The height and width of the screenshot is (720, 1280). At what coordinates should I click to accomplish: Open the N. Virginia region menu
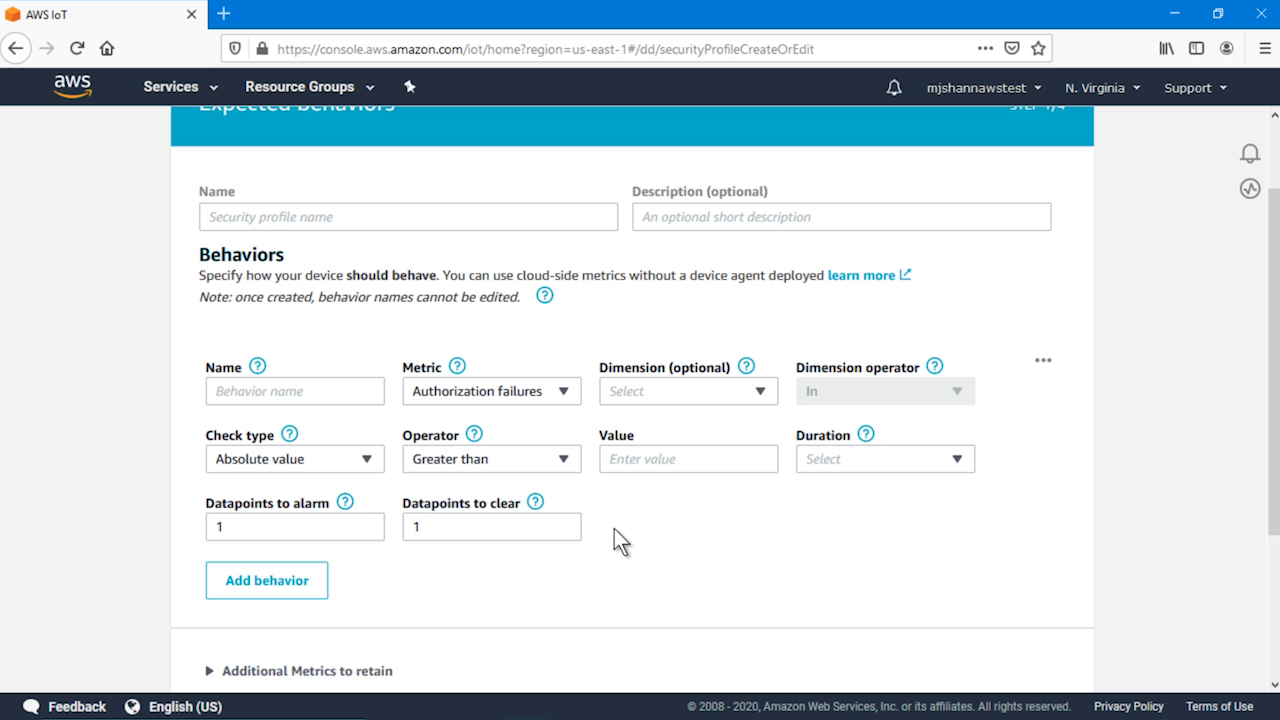point(1102,88)
